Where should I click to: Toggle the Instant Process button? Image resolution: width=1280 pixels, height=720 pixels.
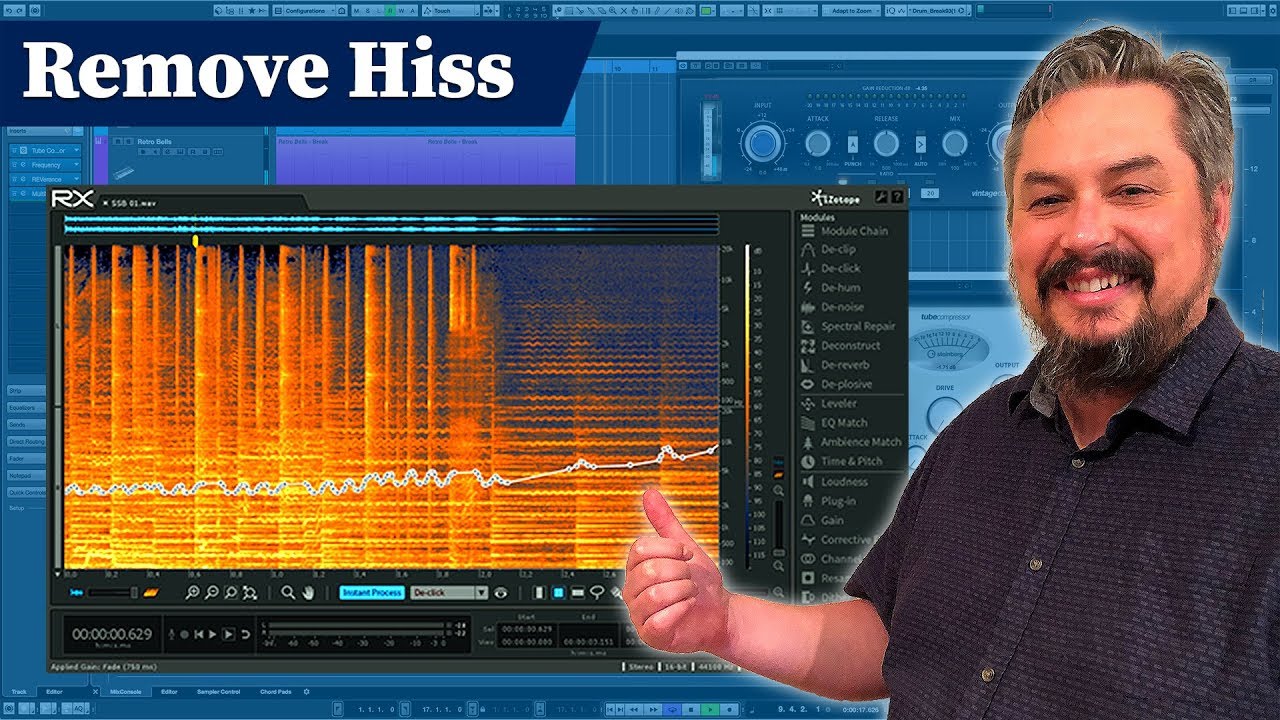pos(372,592)
